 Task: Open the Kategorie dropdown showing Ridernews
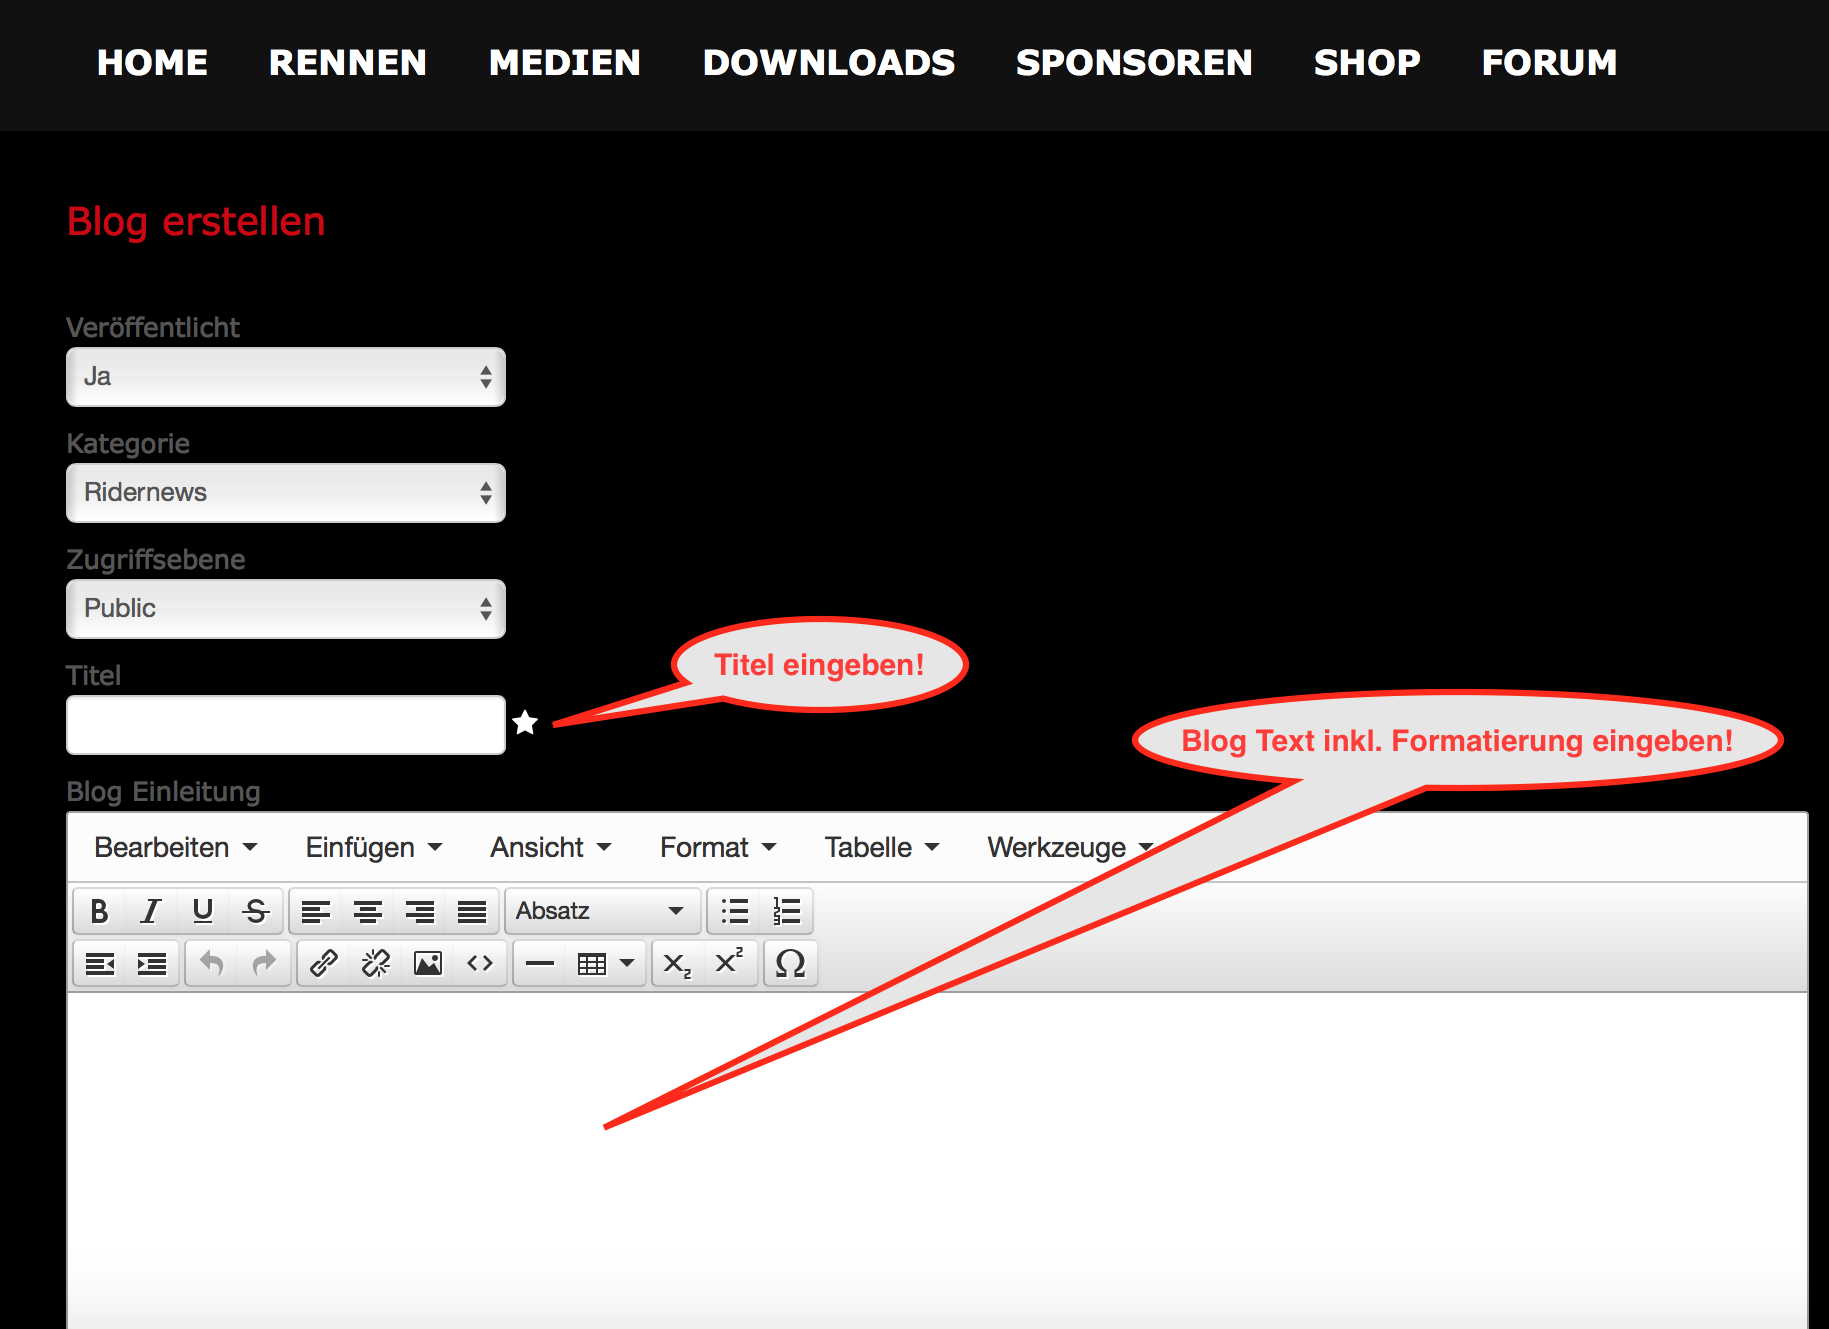(x=286, y=493)
